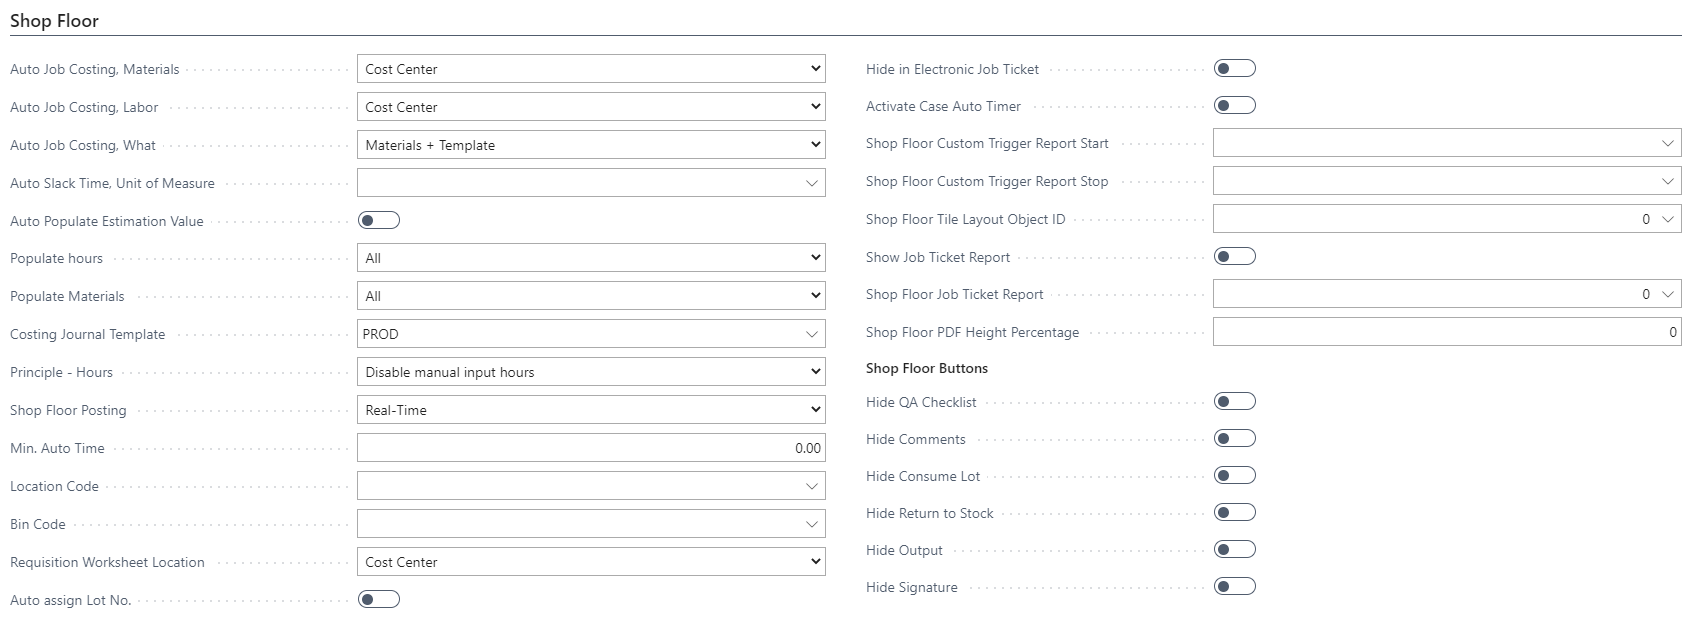Enable Hide Signature toggle
Image resolution: width=1692 pixels, height=624 pixels.
[1235, 586]
